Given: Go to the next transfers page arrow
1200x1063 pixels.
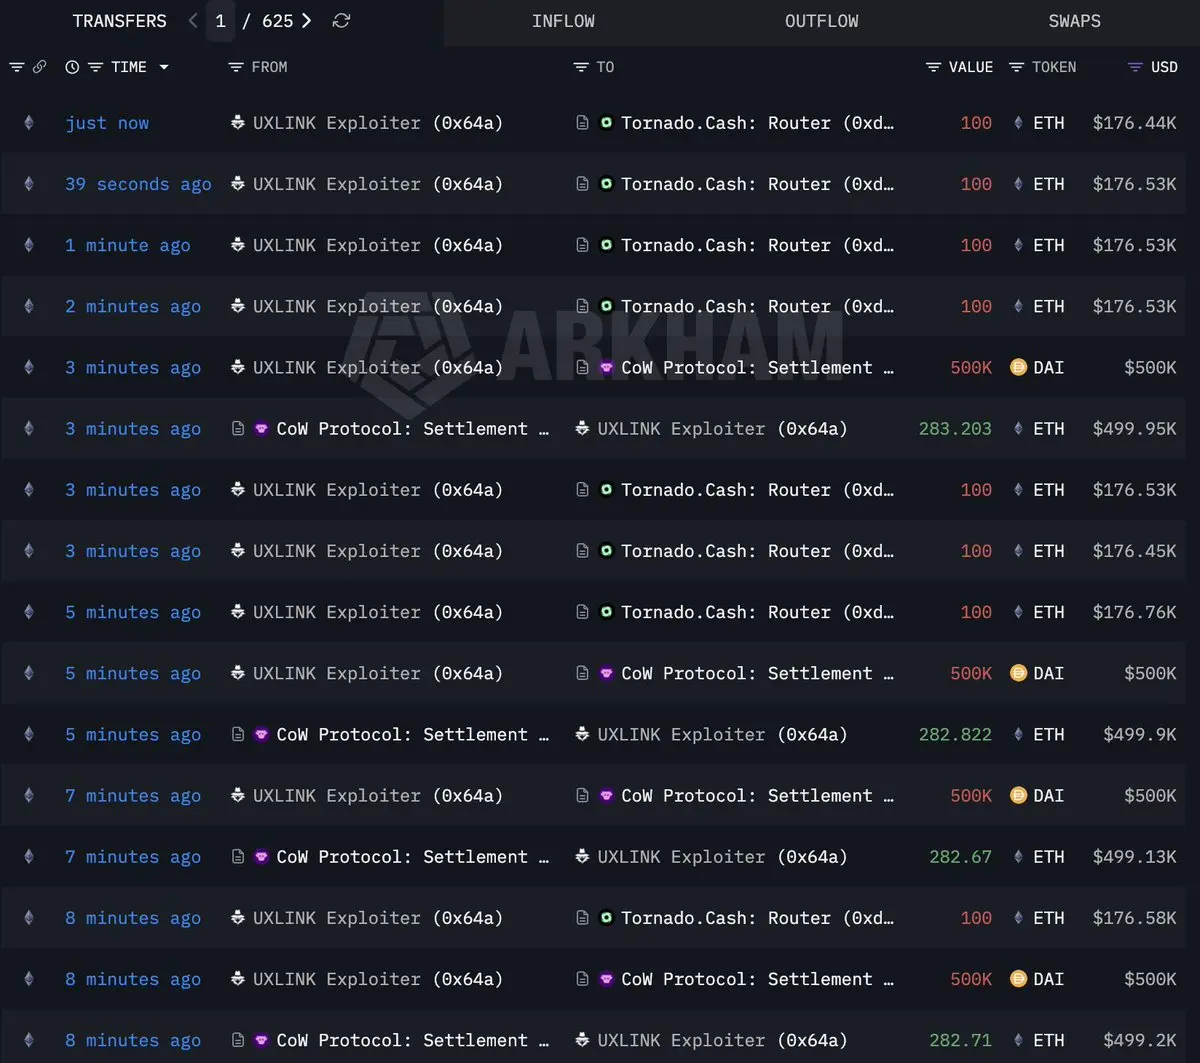Looking at the screenshot, I should (307, 21).
